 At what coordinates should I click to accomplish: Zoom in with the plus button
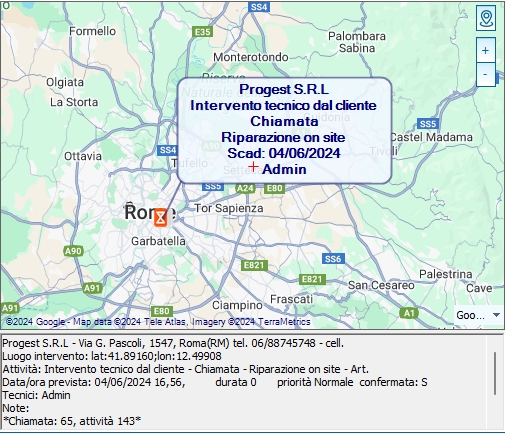click(486, 50)
